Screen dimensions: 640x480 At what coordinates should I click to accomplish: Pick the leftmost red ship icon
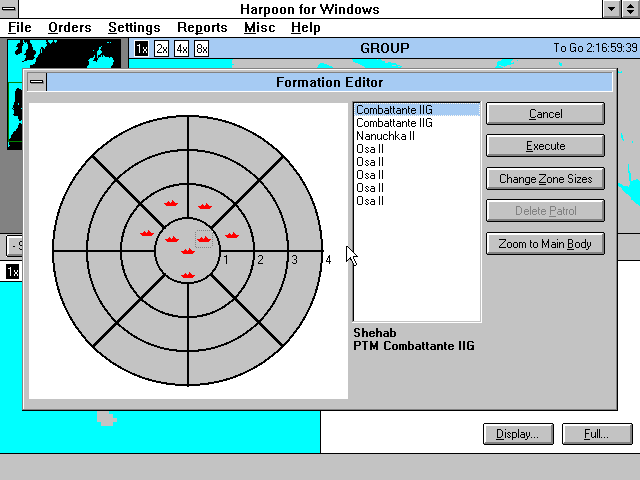[147, 233]
